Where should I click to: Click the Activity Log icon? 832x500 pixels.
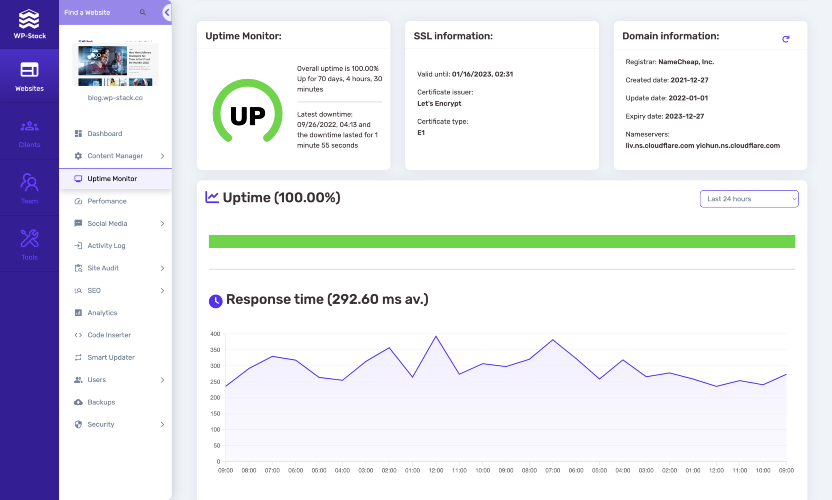tap(79, 246)
